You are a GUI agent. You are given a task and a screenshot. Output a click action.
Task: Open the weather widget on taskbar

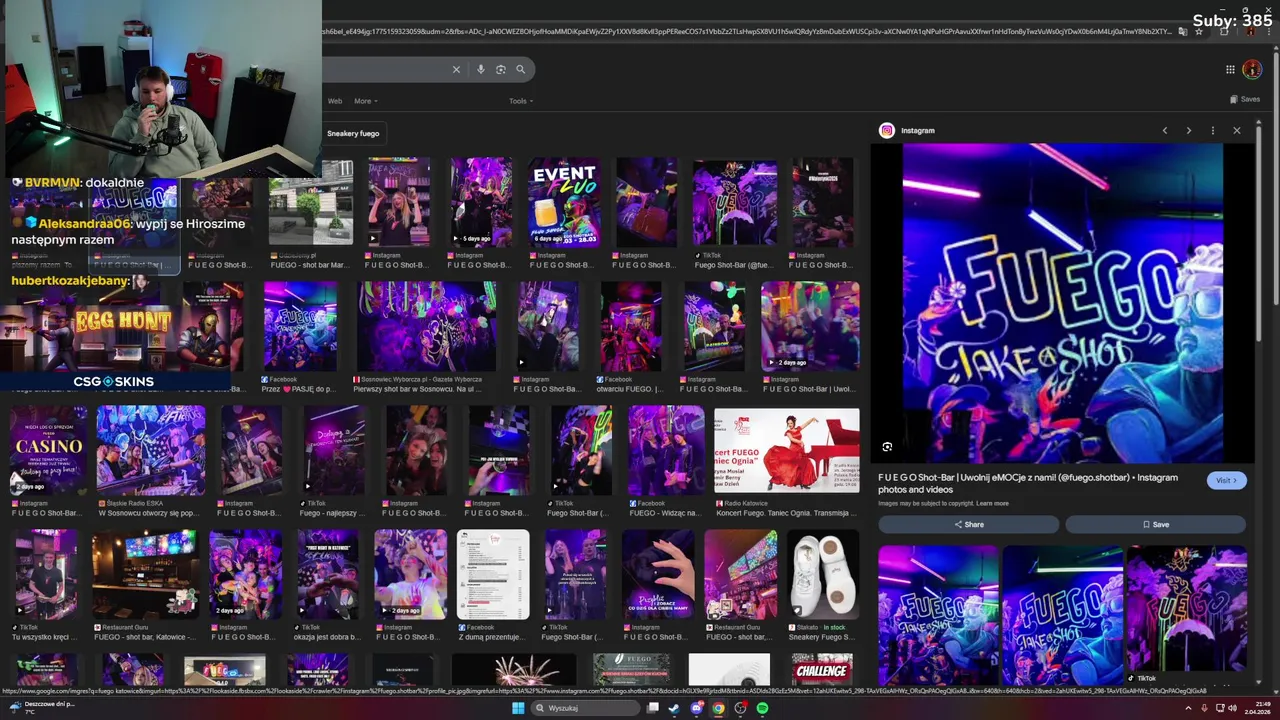click(x=42, y=708)
